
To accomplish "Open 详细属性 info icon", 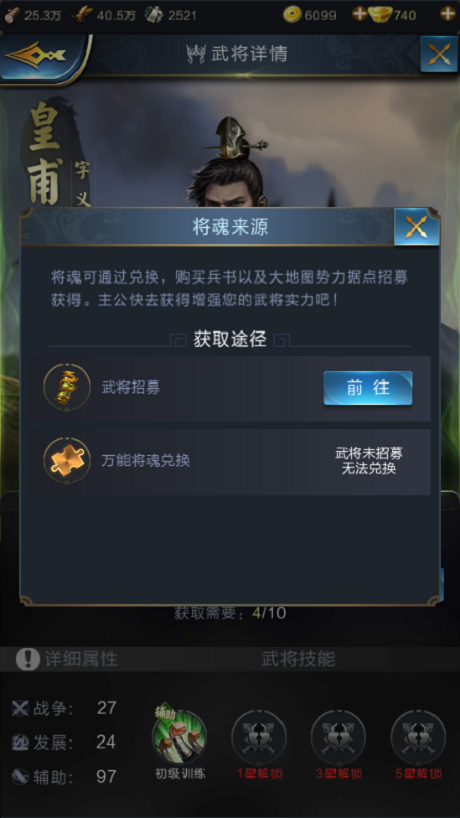I will tap(28, 659).
